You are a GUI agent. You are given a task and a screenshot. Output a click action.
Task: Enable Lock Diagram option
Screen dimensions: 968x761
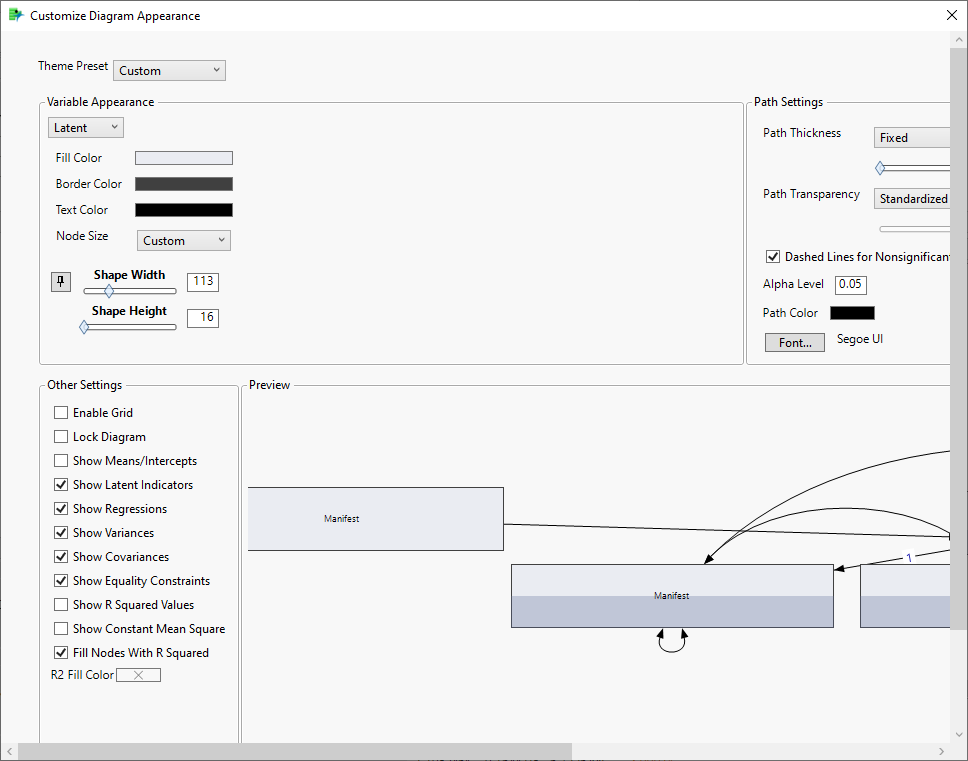[60, 436]
